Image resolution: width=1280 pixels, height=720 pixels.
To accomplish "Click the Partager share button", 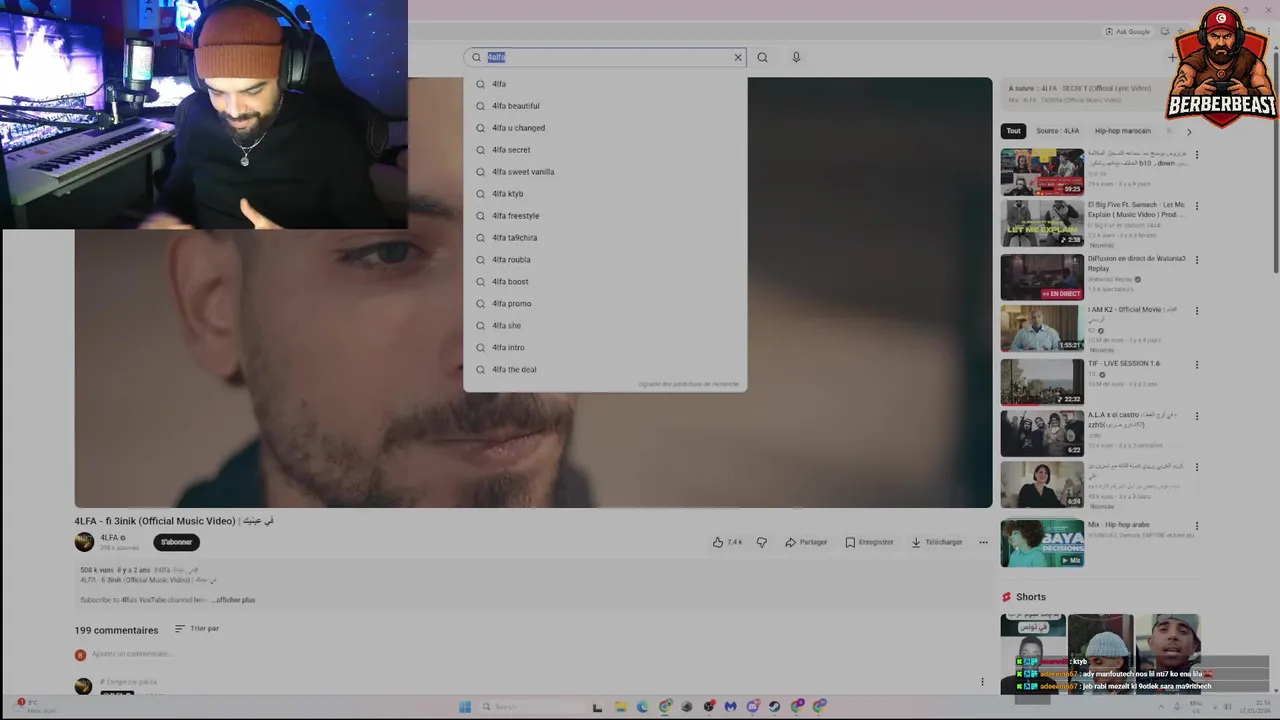I will point(806,542).
